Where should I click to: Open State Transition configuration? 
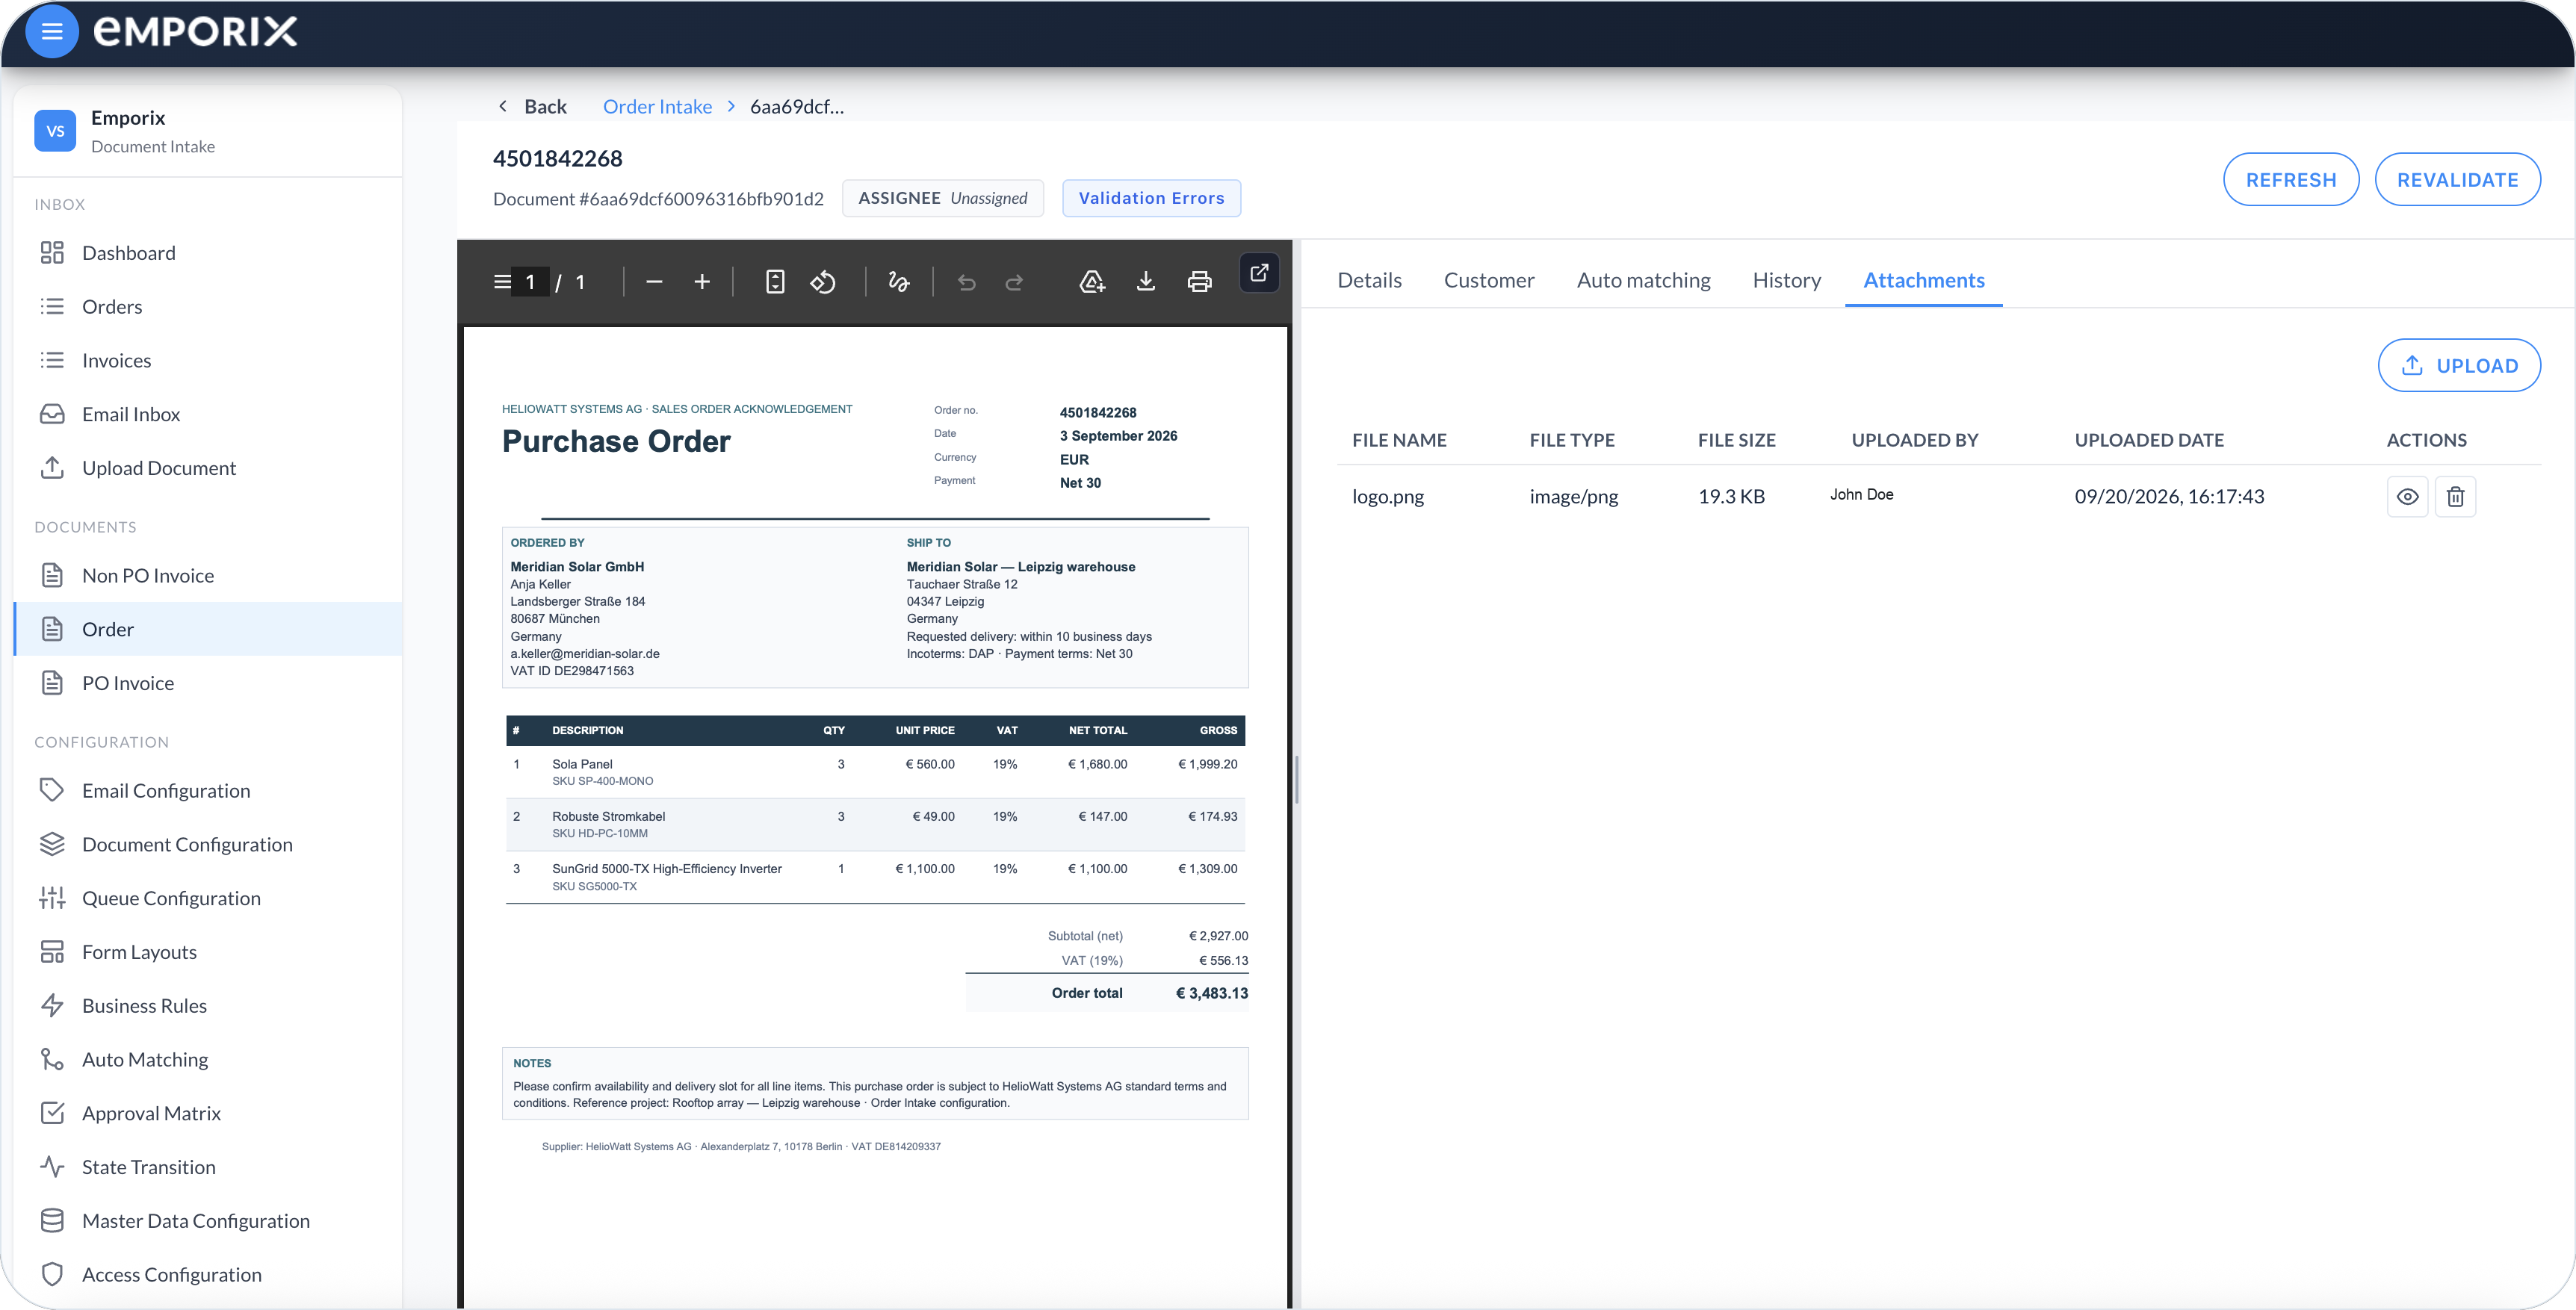(x=208, y=1168)
